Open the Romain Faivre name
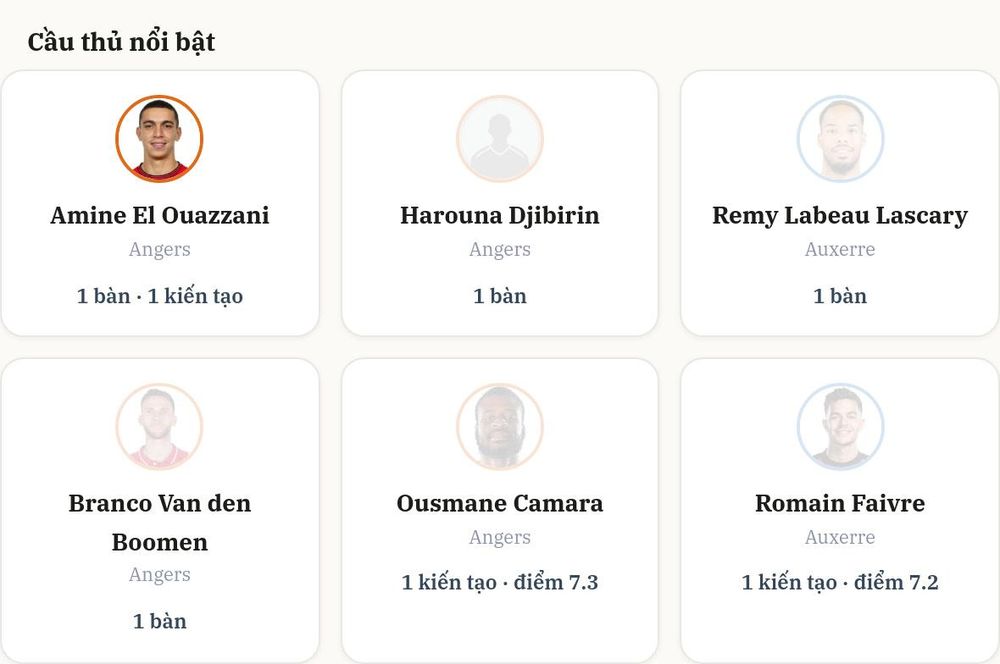This screenshot has height=664, width=1000. (x=840, y=503)
